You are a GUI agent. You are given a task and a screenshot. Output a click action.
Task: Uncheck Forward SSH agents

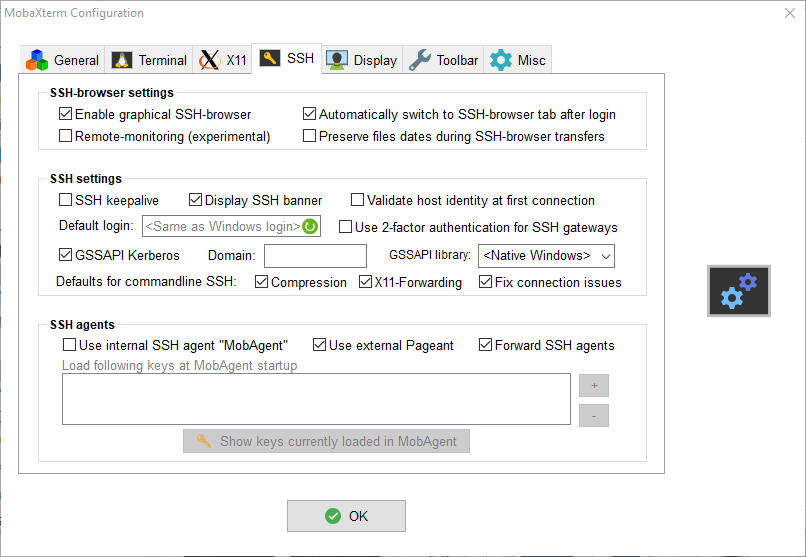coord(485,344)
